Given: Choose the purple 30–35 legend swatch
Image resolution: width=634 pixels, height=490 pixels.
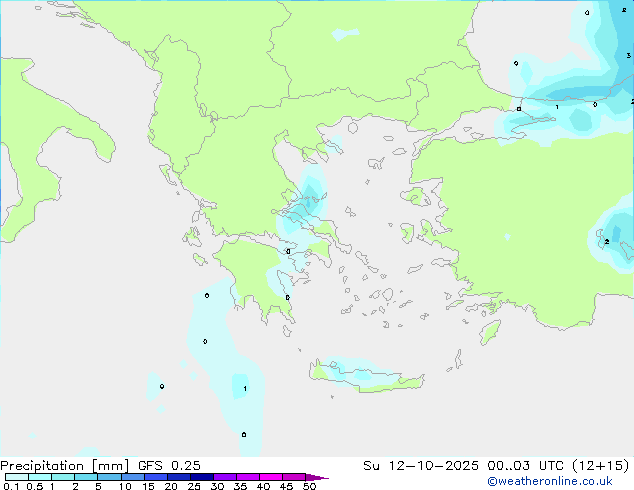Looking at the screenshot, I should click(225, 477).
